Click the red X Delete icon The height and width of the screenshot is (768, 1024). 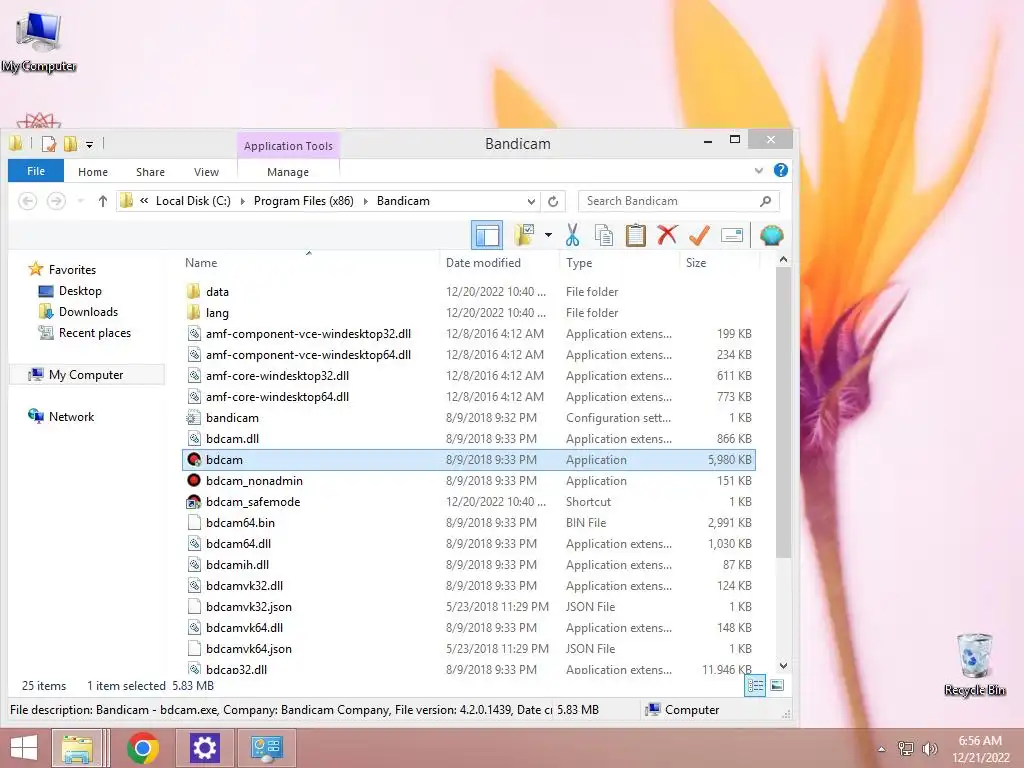pyautogui.click(x=667, y=235)
